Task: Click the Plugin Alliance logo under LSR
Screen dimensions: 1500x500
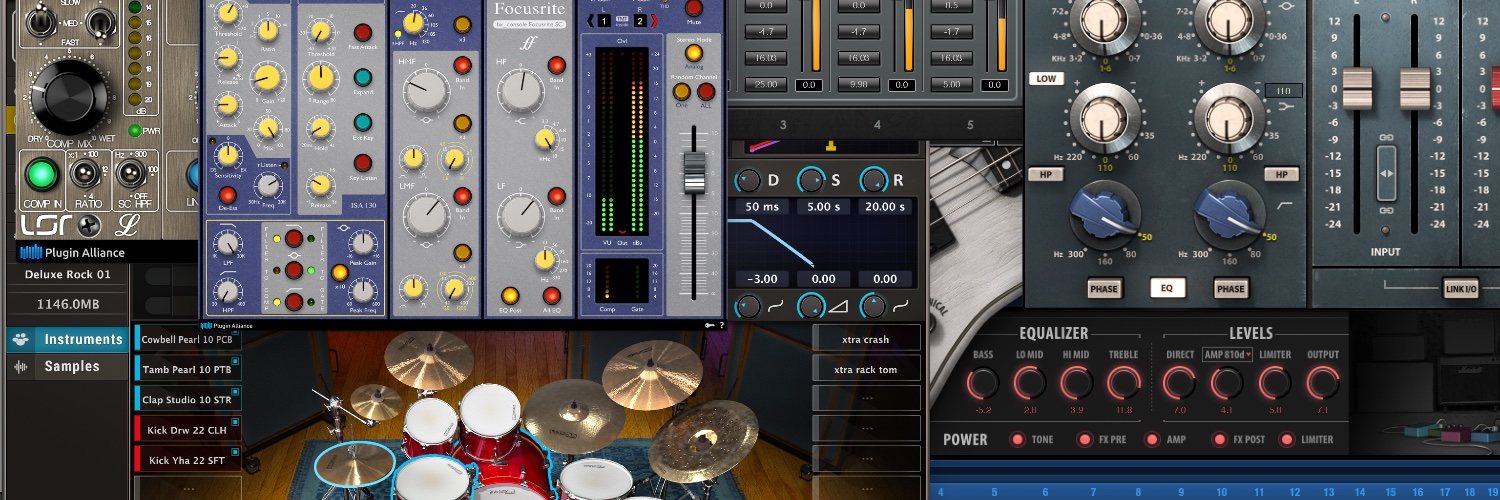Action: point(71,253)
